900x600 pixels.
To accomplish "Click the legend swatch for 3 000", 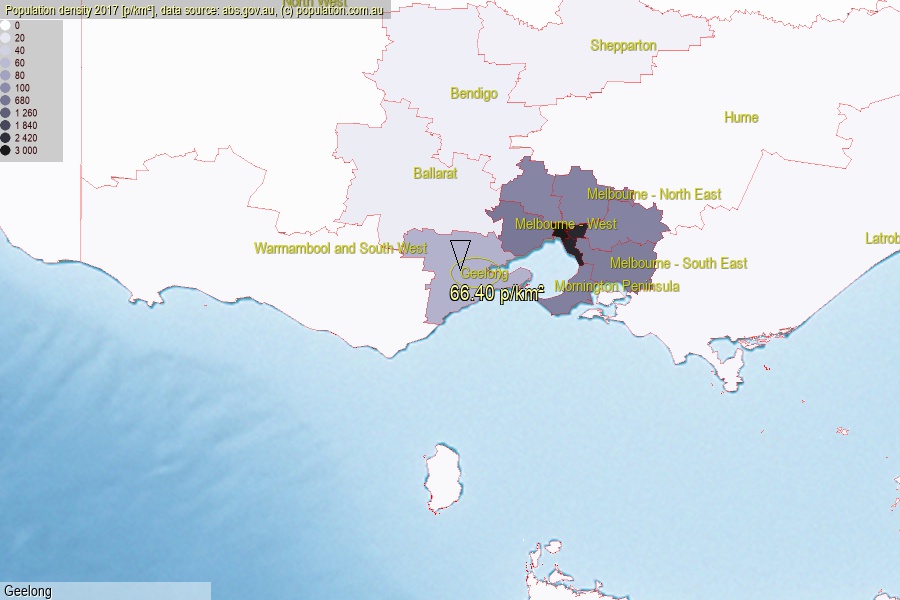I will 5,150.
